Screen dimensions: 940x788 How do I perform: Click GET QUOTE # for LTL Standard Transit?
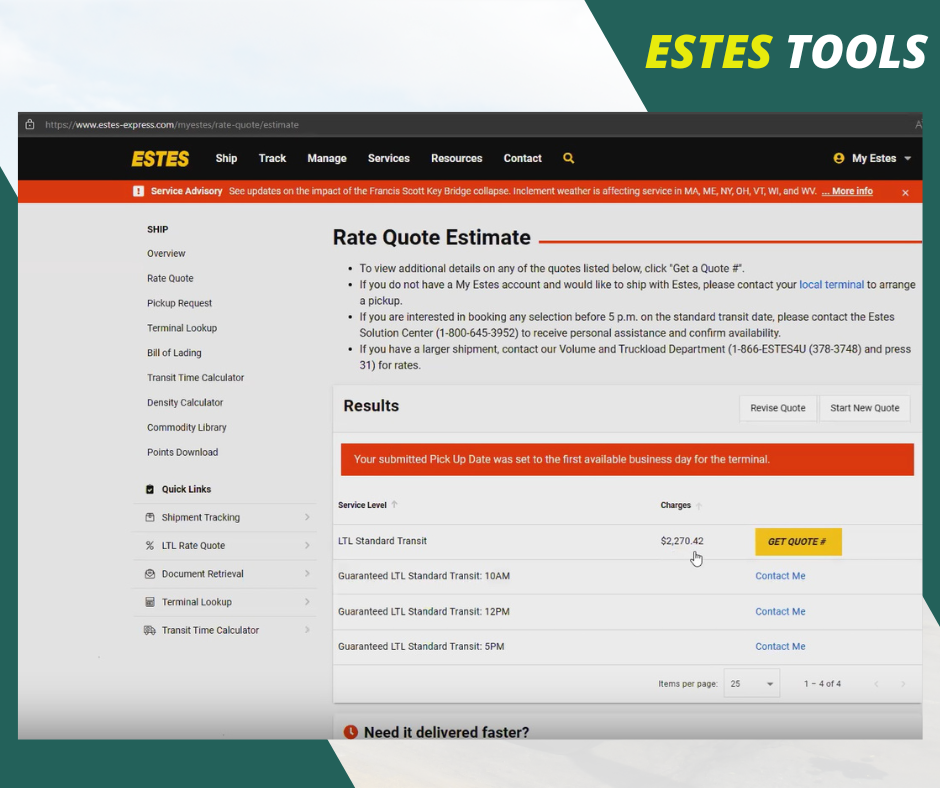tap(798, 542)
